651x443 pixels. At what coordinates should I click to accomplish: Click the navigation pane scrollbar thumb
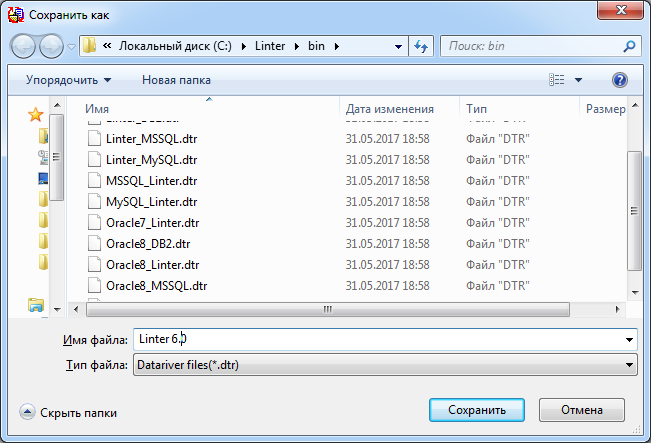[57, 157]
